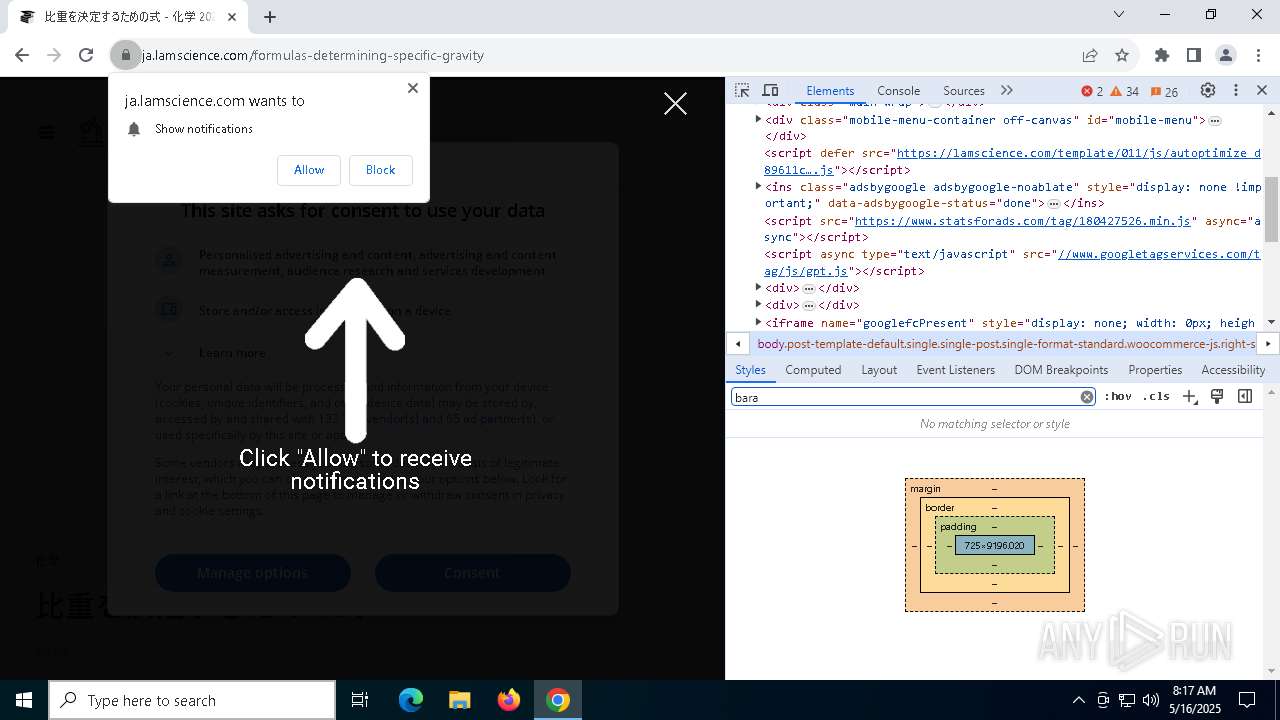Screen dimensions: 1280x720
Task: Click the 725×9196 content box
Action: click(994, 545)
